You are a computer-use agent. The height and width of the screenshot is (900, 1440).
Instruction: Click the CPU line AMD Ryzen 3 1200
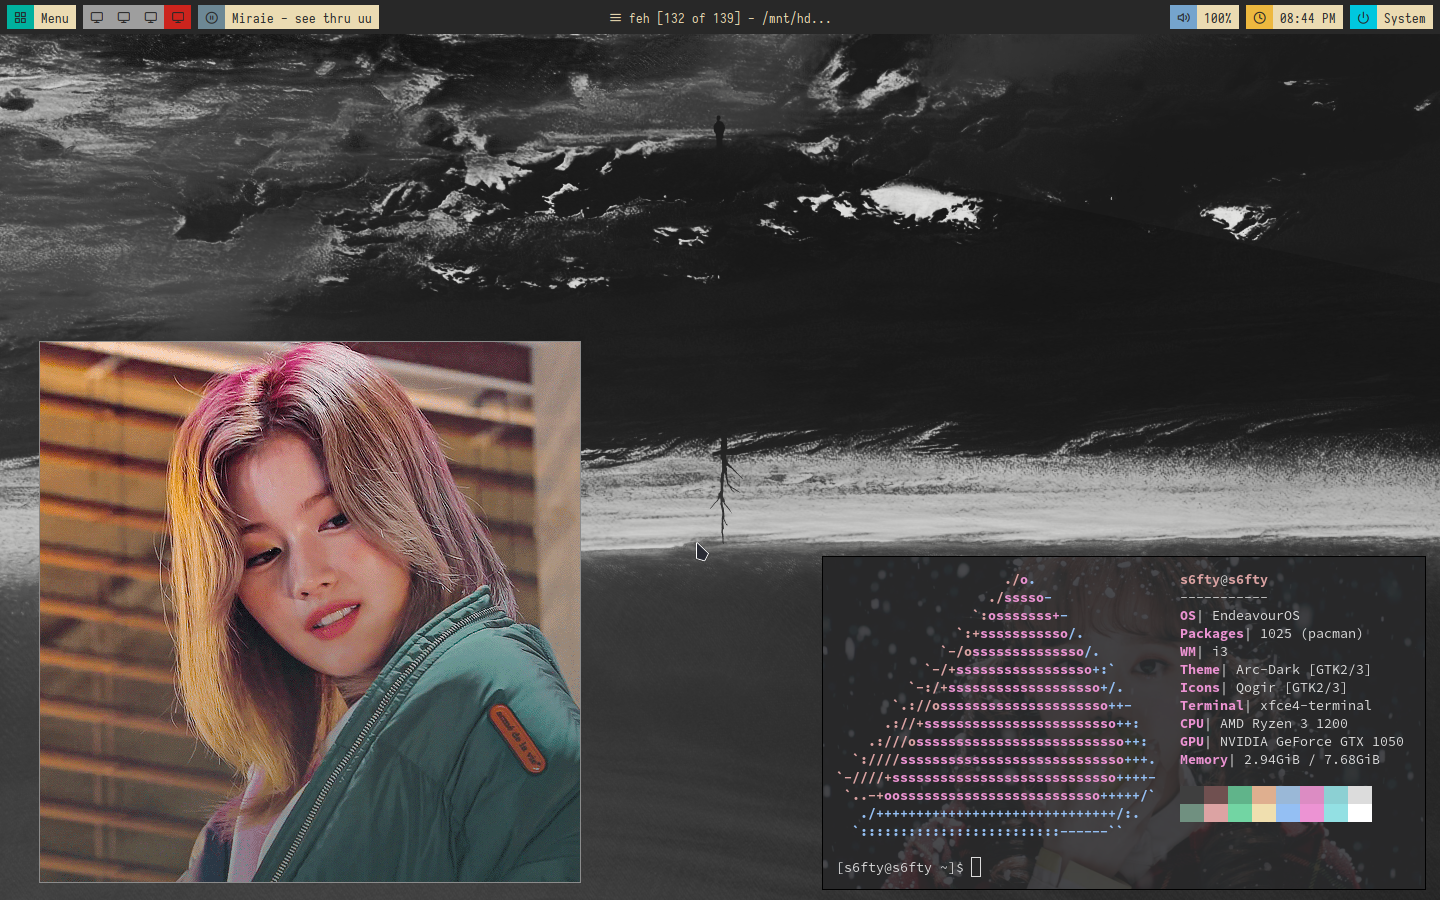(1264, 723)
